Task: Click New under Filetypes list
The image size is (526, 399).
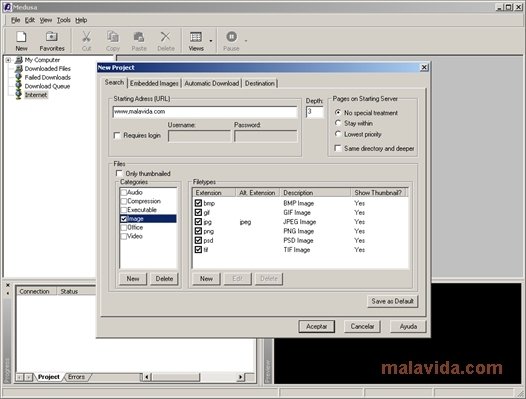Action: click(x=206, y=279)
